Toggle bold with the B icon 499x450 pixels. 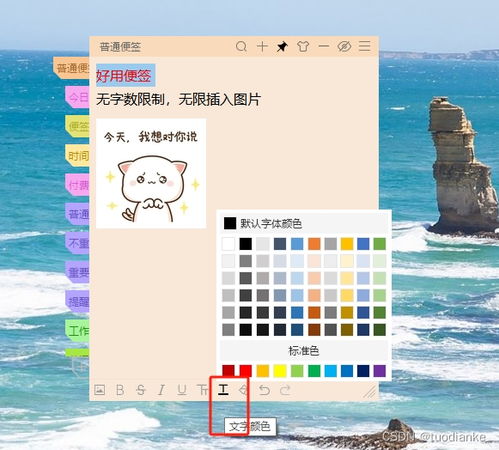coord(120,390)
